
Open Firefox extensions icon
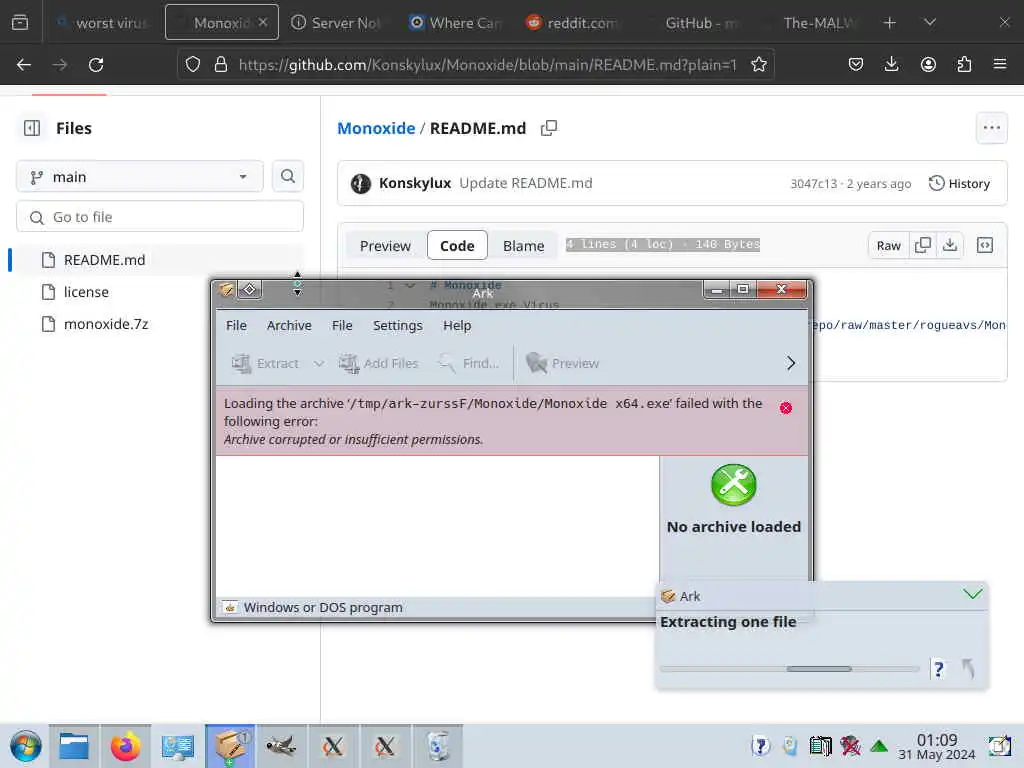point(964,64)
